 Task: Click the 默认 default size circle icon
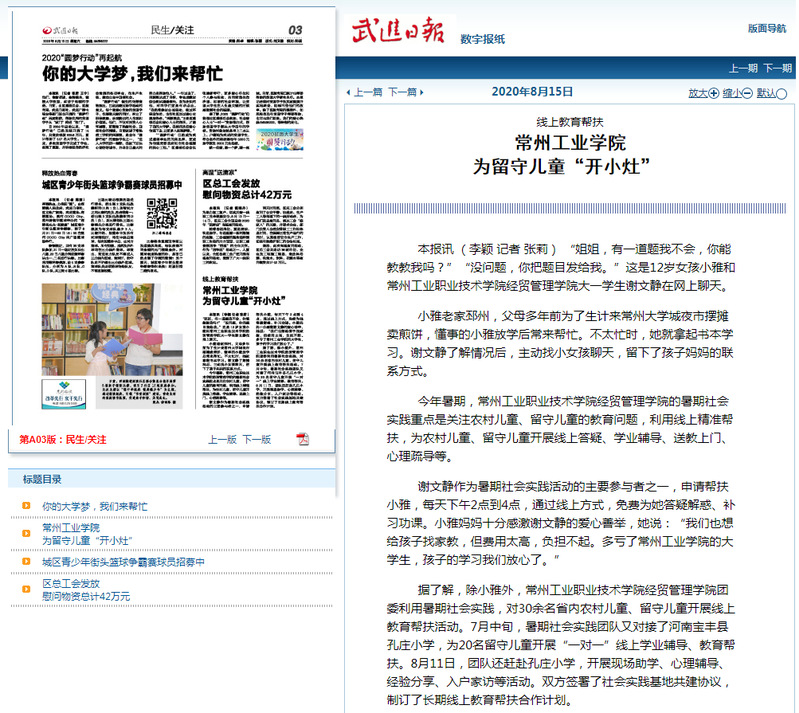[781, 94]
